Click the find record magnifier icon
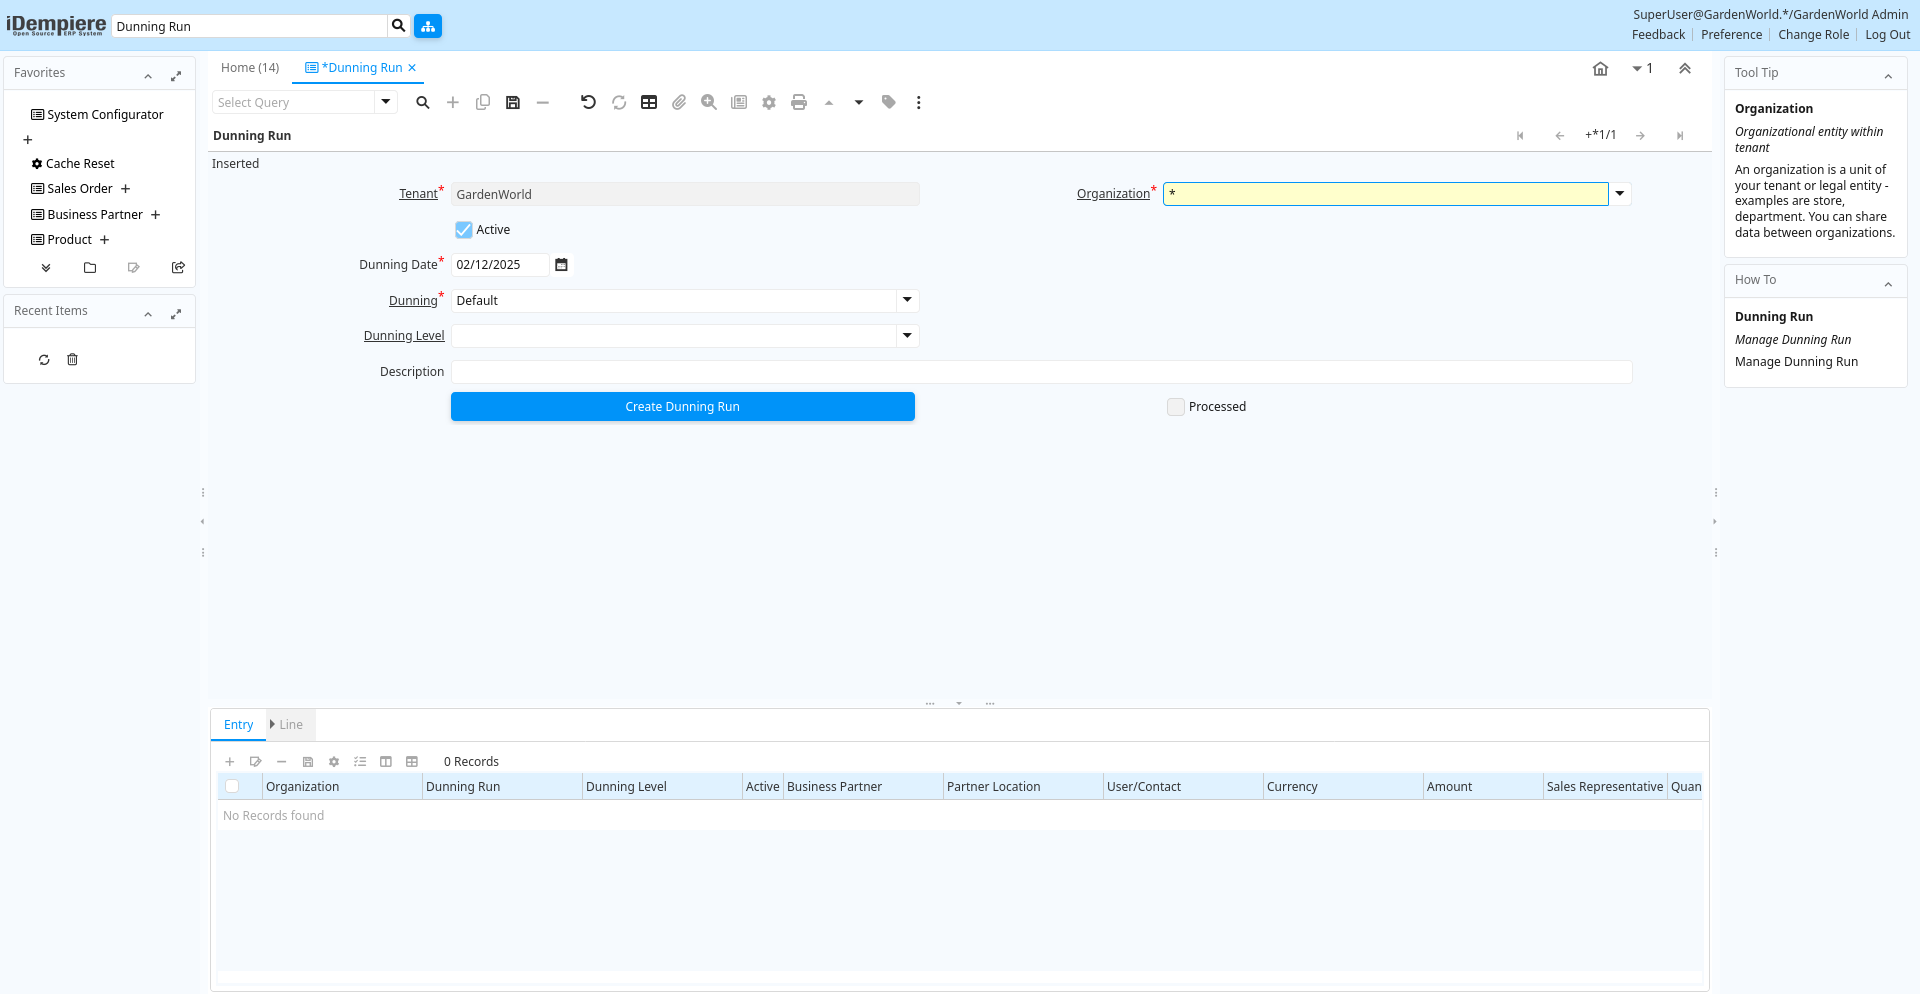The height and width of the screenshot is (994, 1920). tap(423, 103)
